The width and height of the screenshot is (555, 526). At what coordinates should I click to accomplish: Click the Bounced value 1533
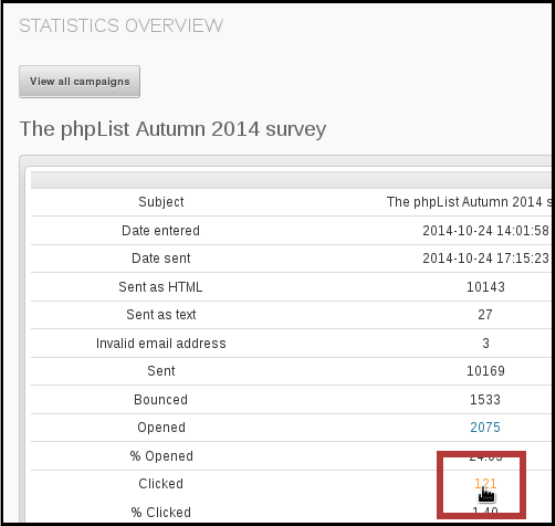[x=485, y=400]
